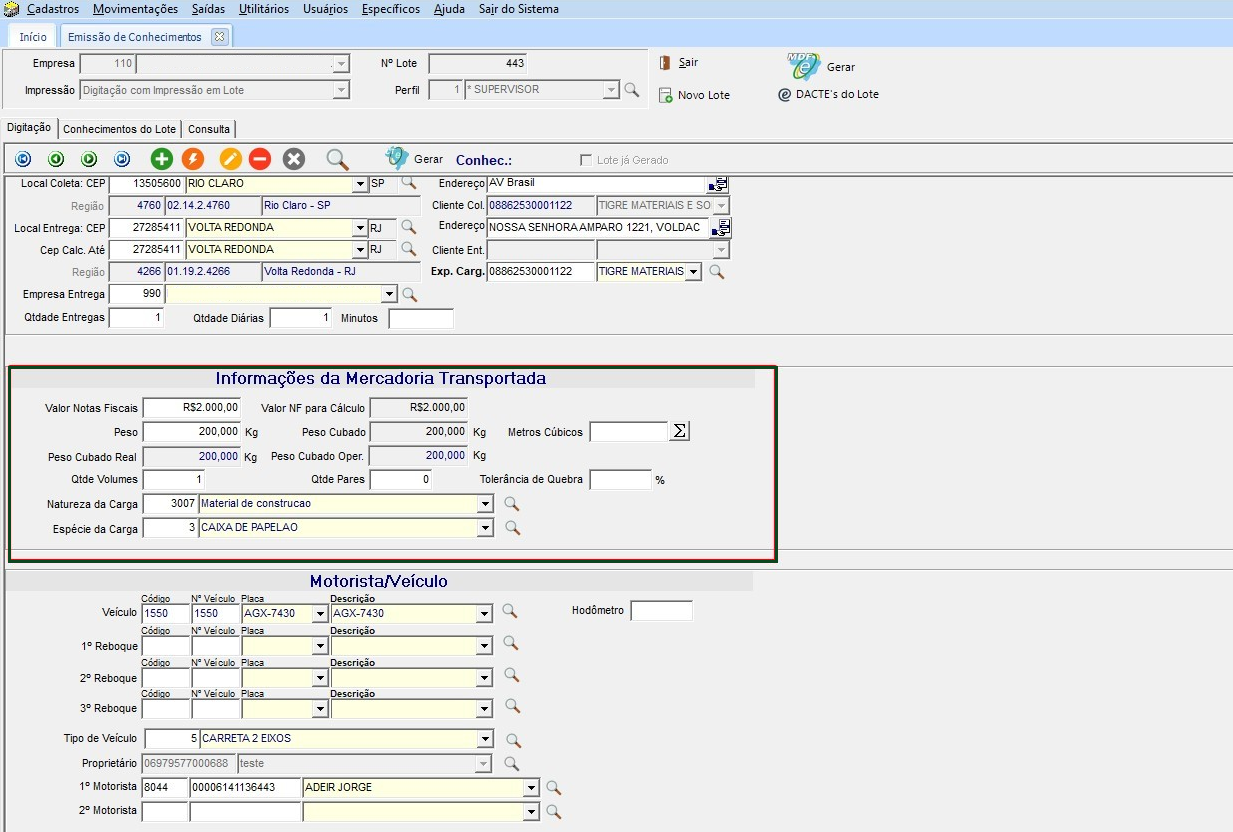Viewport: 1233px width, 832px height.
Task: Click the Novo Lote button
Action: click(695, 95)
